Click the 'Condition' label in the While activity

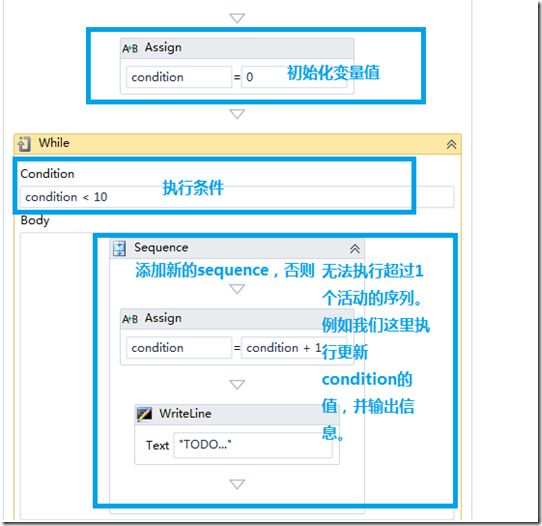47,174
